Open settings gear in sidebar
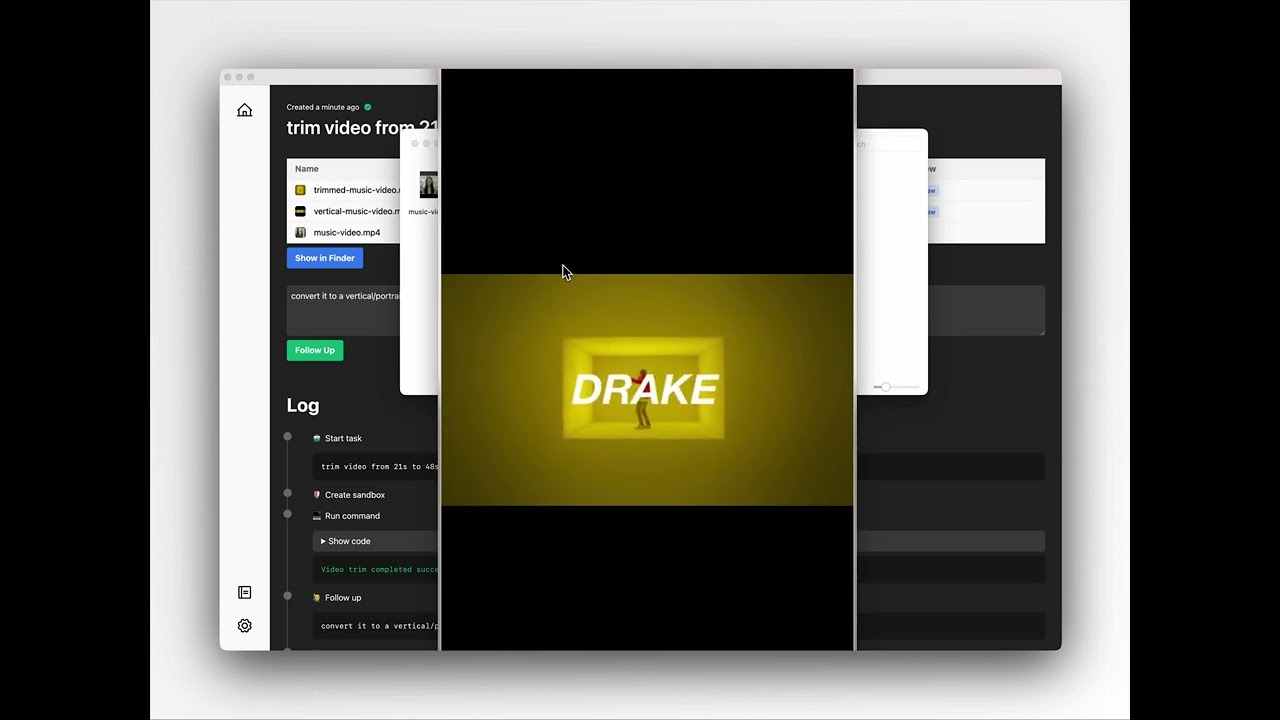The image size is (1280, 720). coord(244,625)
